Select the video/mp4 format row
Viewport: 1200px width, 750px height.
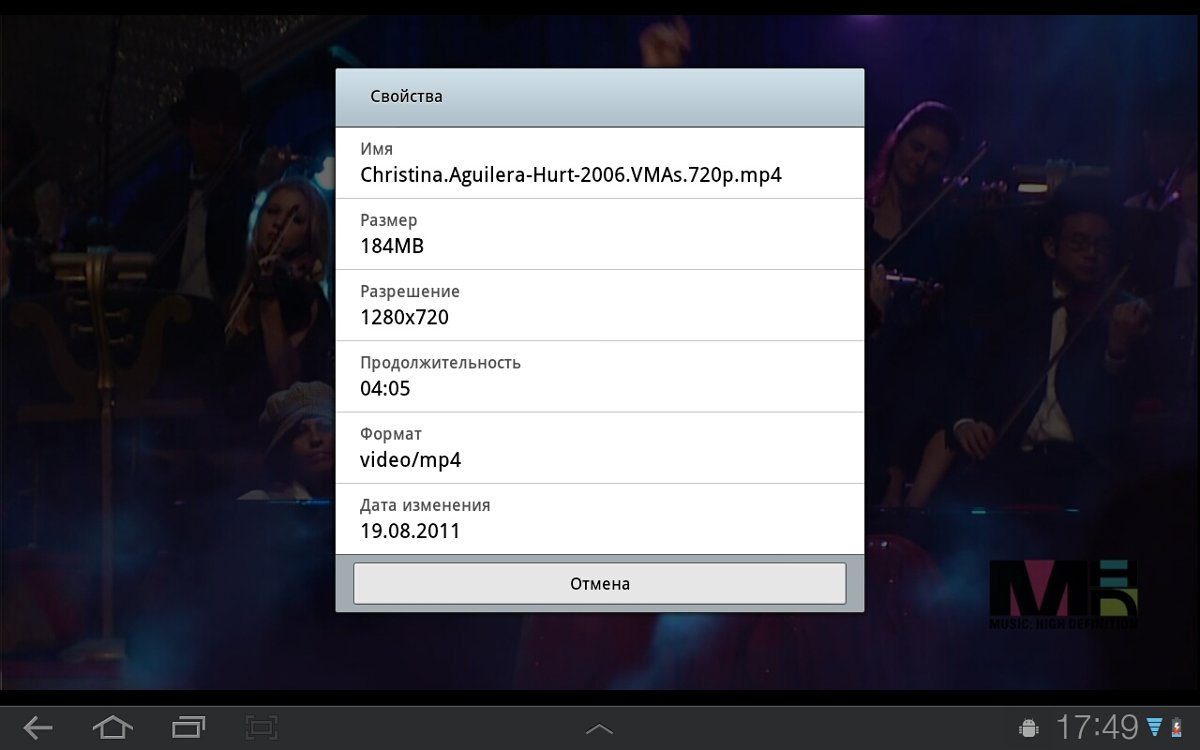click(x=599, y=447)
